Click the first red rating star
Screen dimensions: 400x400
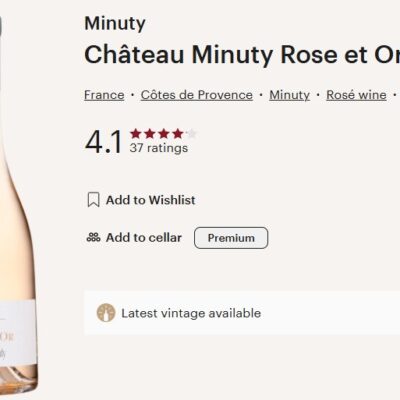pos(136,134)
